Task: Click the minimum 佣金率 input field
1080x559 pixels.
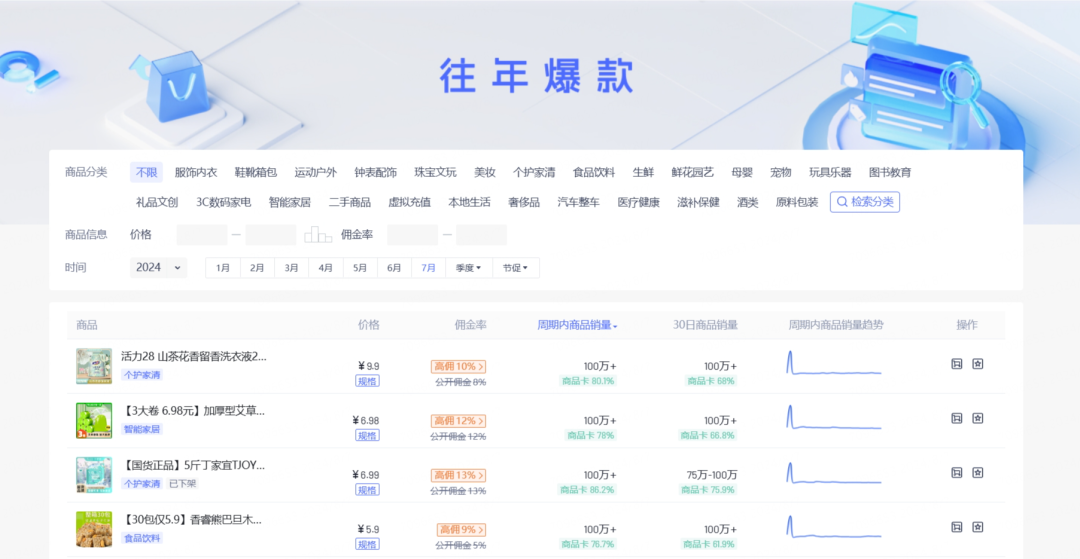Action: pos(413,235)
